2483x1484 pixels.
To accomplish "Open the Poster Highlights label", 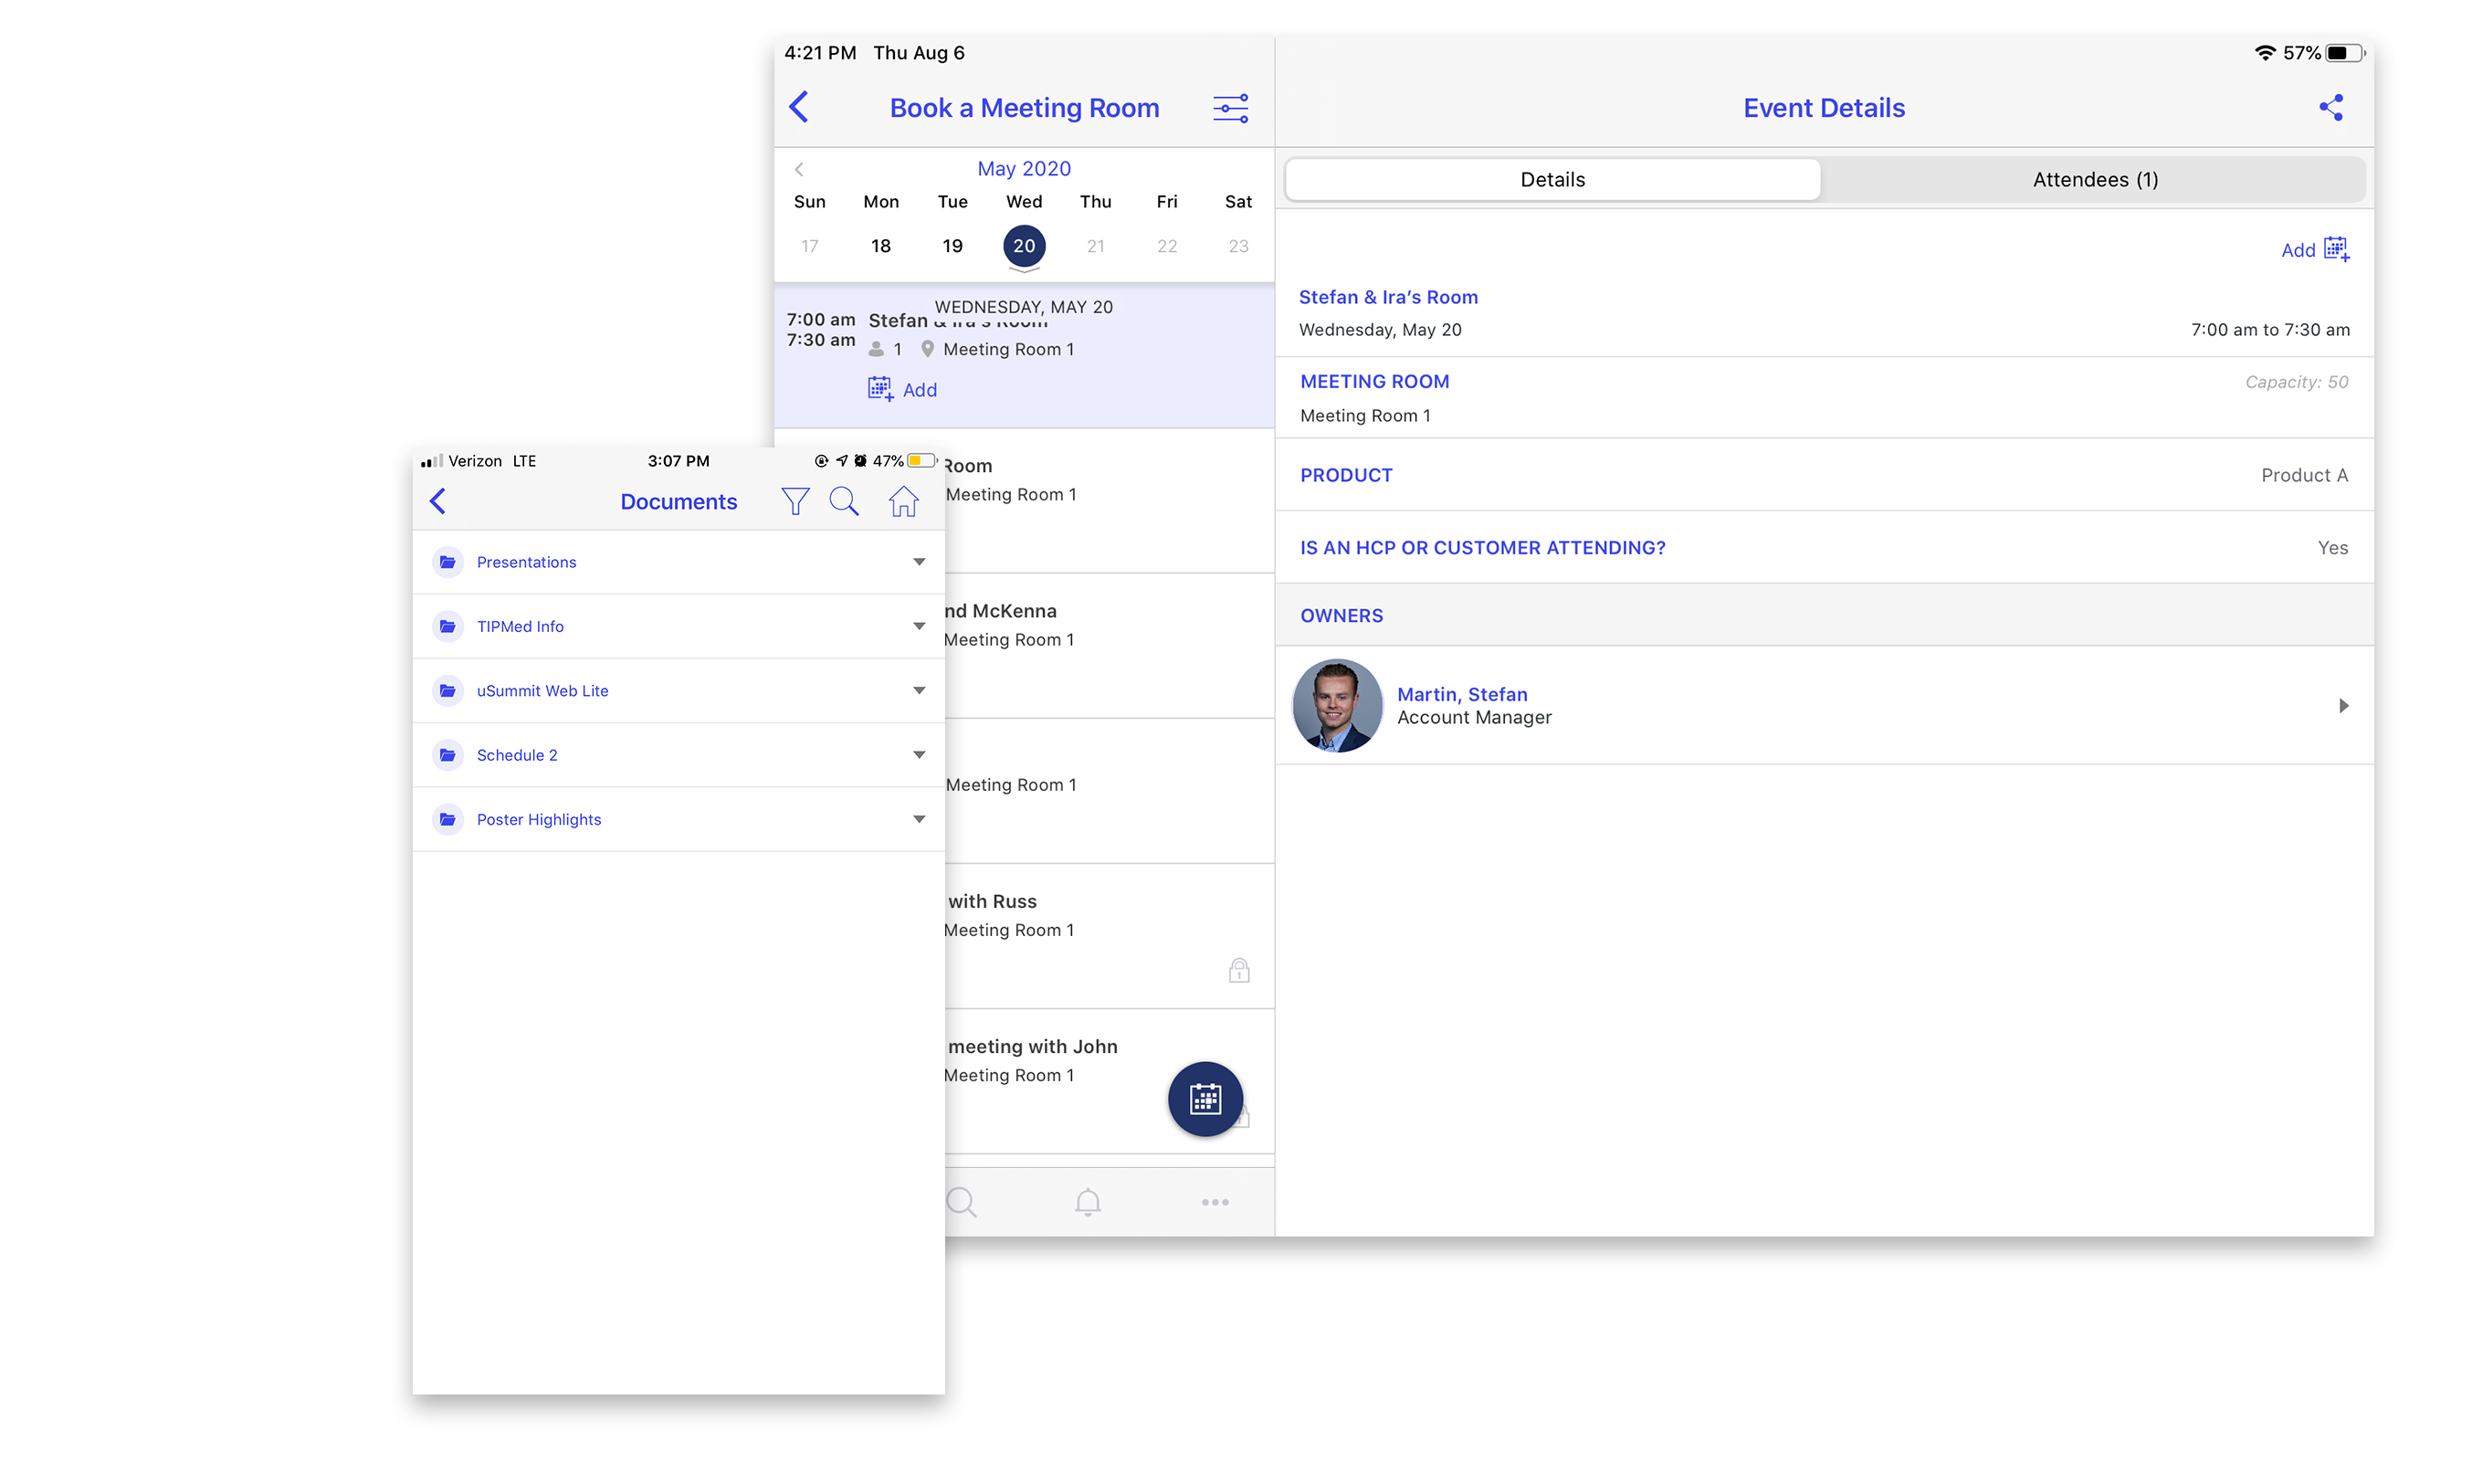I will [x=539, y=819].
